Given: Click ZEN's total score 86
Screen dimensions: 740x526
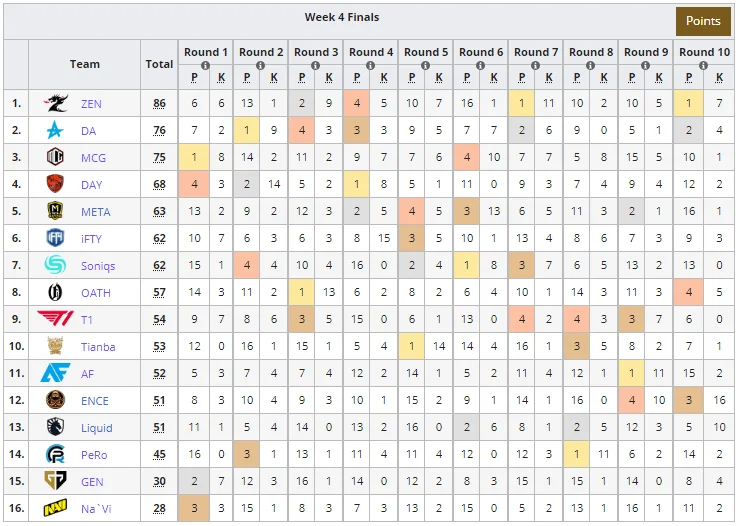Looking at the screenshot, I should [160, 103].
